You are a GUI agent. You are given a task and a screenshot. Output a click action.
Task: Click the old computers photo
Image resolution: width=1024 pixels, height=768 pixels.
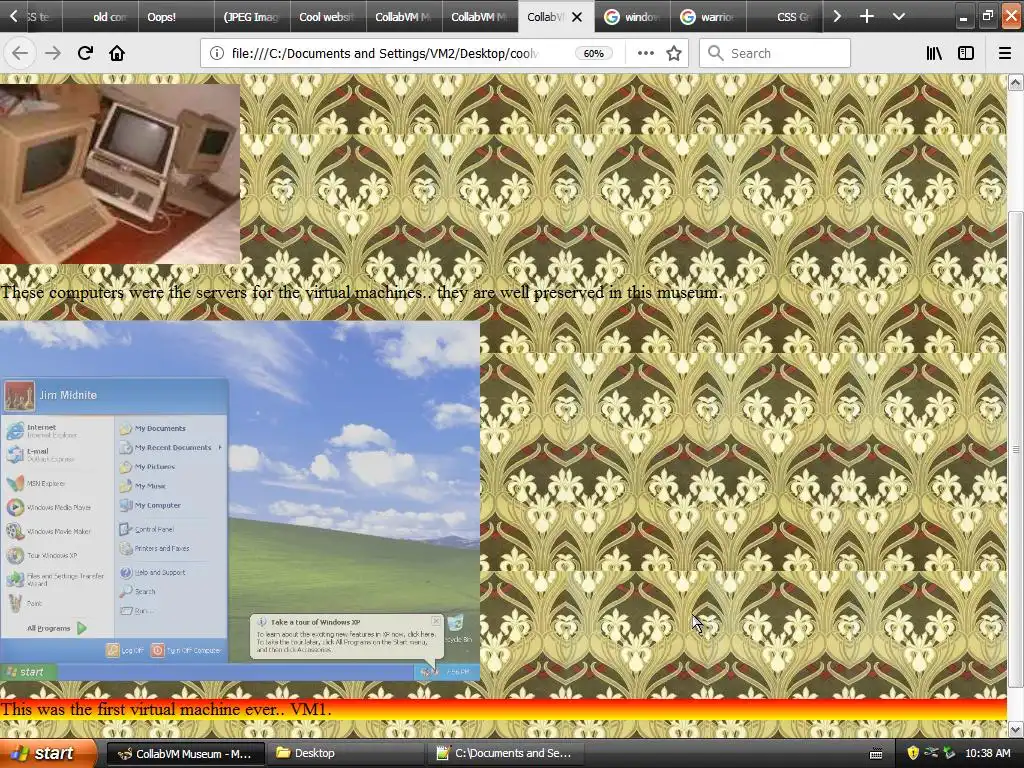(x=120, y=174)
